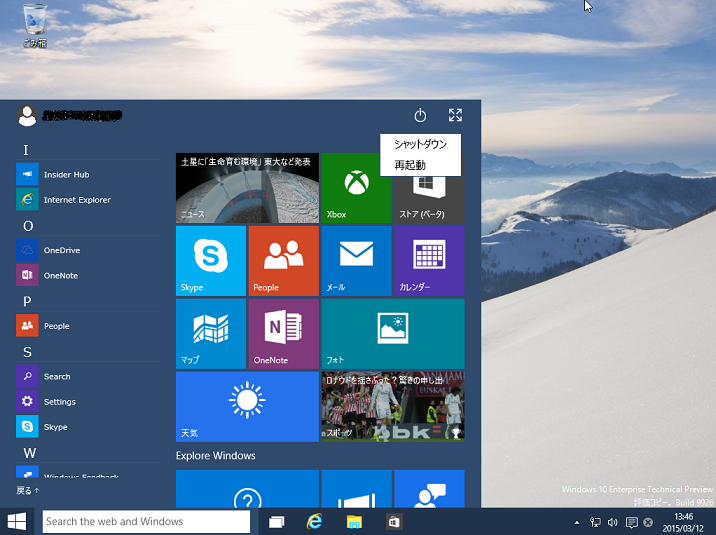This screenshot has width=716, height=535.
Task: Open the notifications tray icon
Action: click(x=632, y=522)
